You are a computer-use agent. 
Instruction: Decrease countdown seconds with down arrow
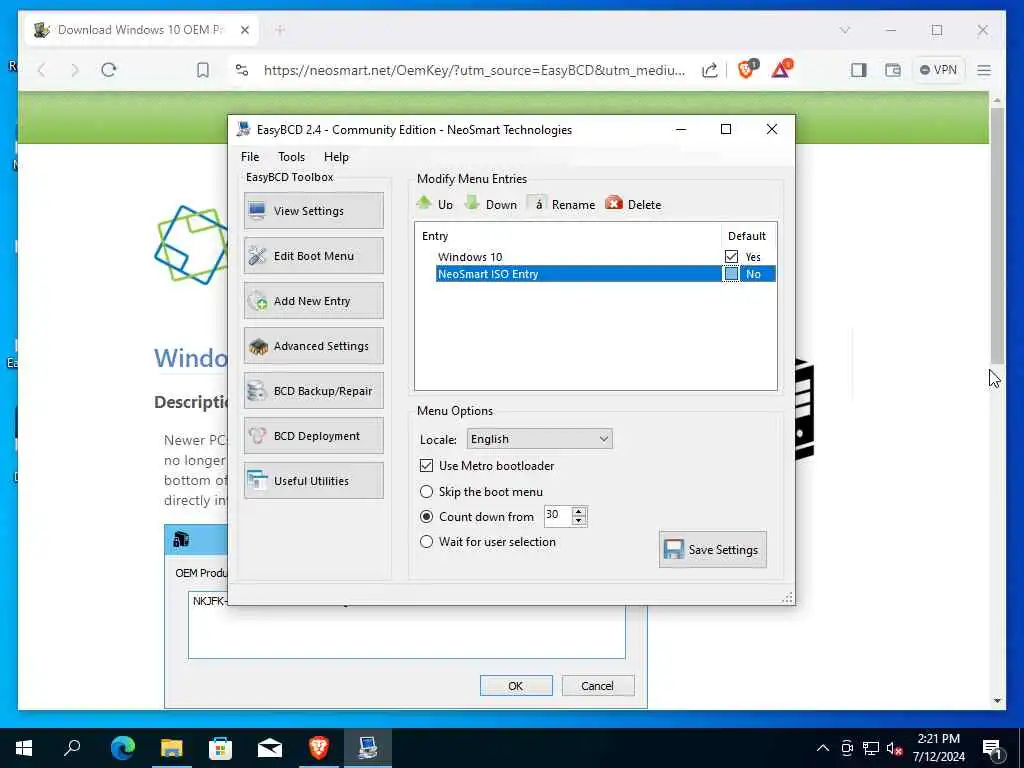579,520
